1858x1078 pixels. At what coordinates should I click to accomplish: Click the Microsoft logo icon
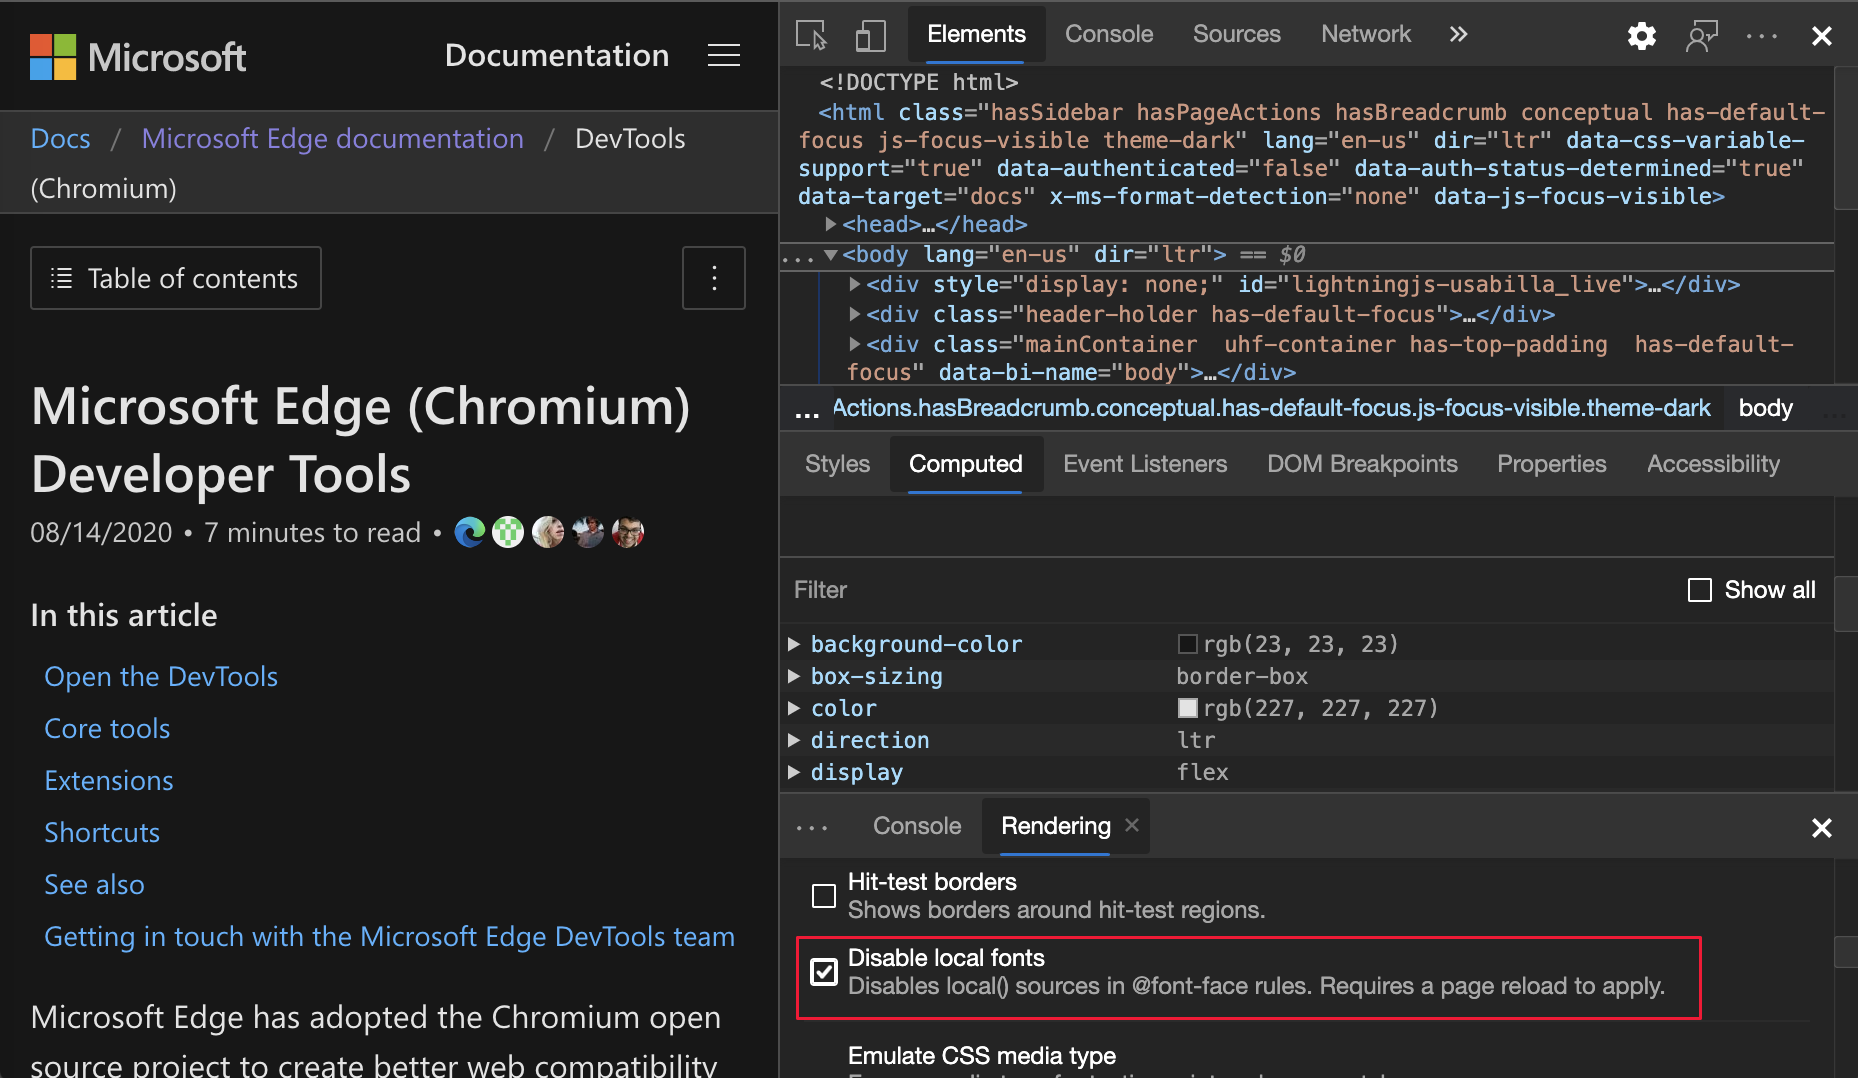[53, 57]
